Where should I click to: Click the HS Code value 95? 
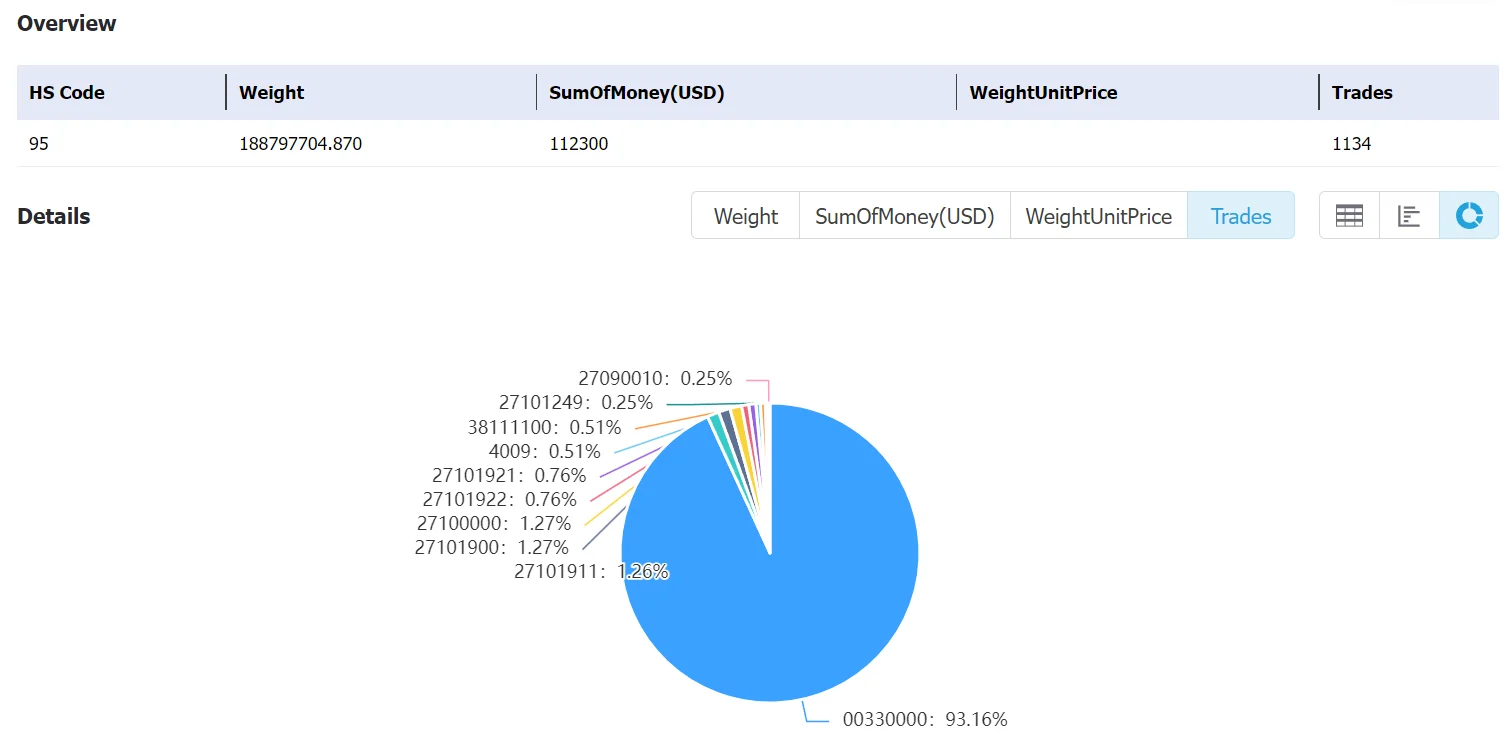39,144
